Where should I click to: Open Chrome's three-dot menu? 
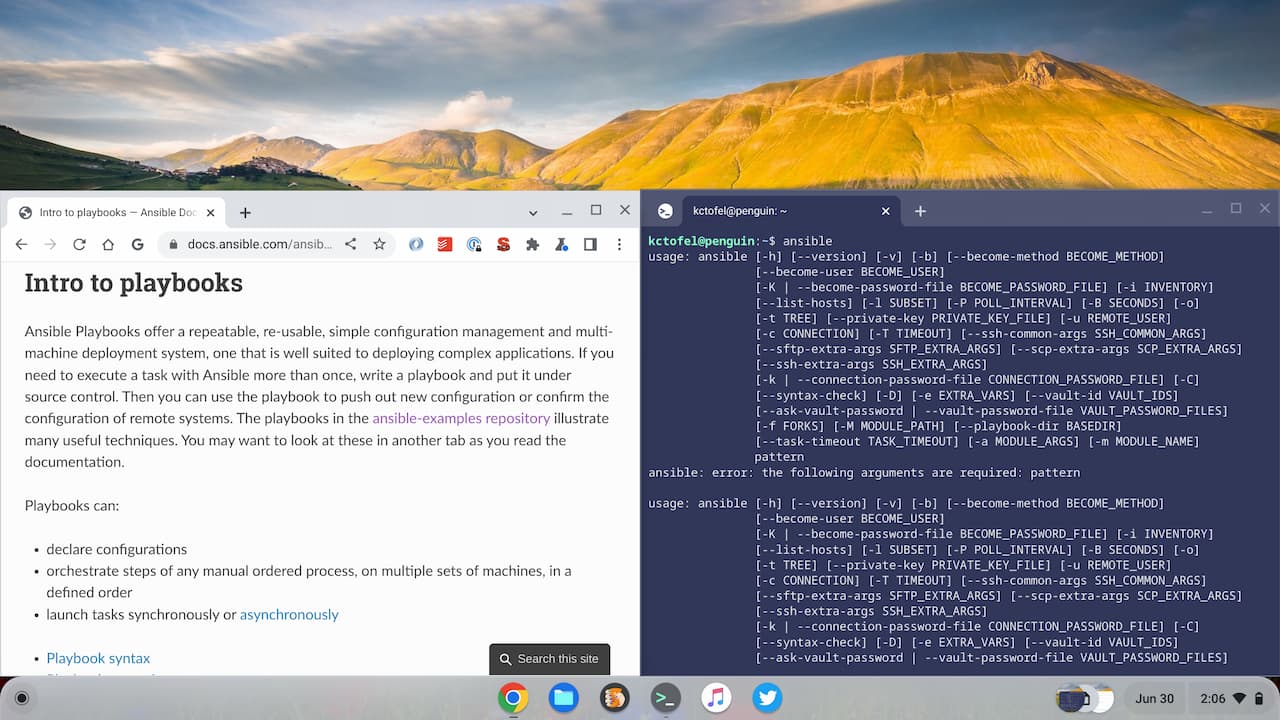coord(619,244)
